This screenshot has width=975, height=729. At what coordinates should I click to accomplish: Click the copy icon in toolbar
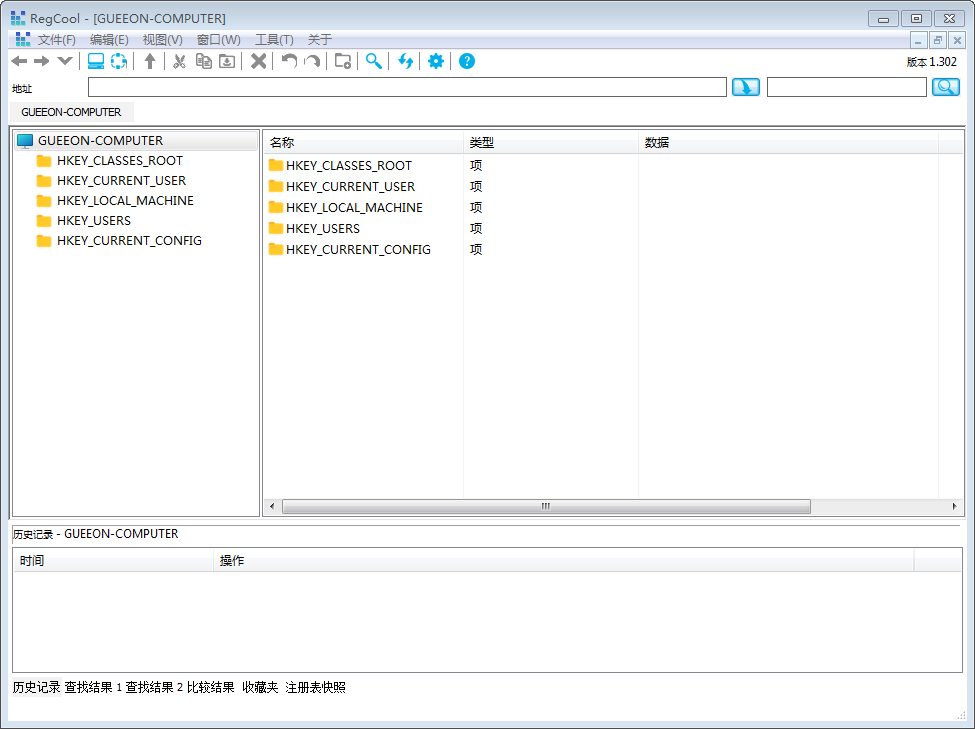[x=203, y=62]
